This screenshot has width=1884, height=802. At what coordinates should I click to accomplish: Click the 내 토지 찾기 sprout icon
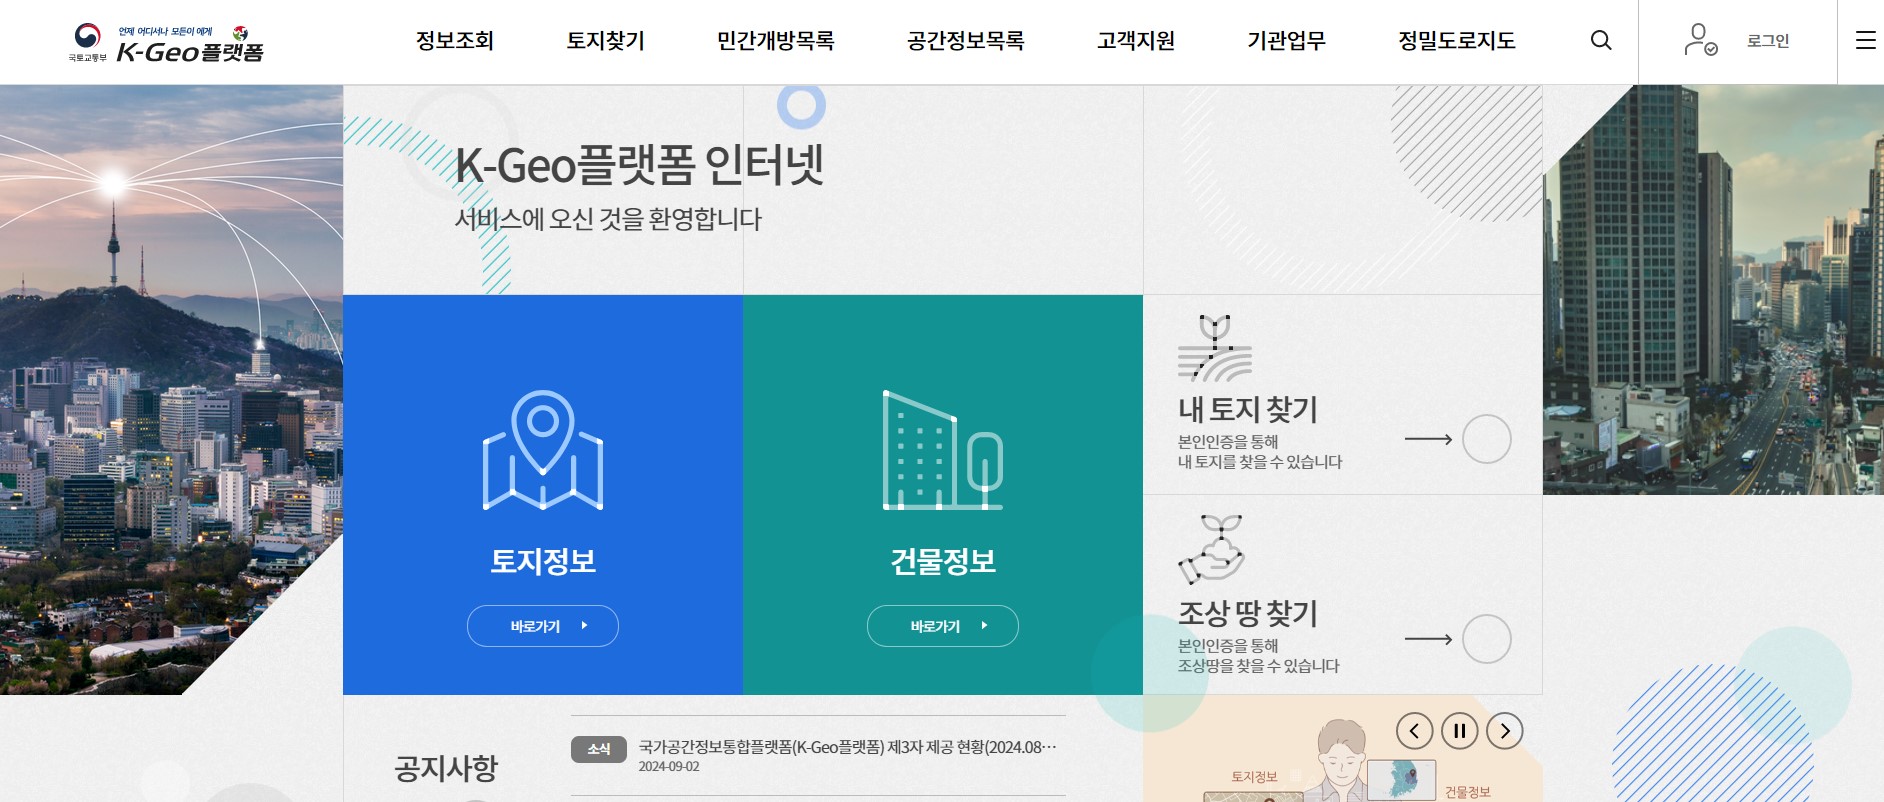(x=1215, y=348)
